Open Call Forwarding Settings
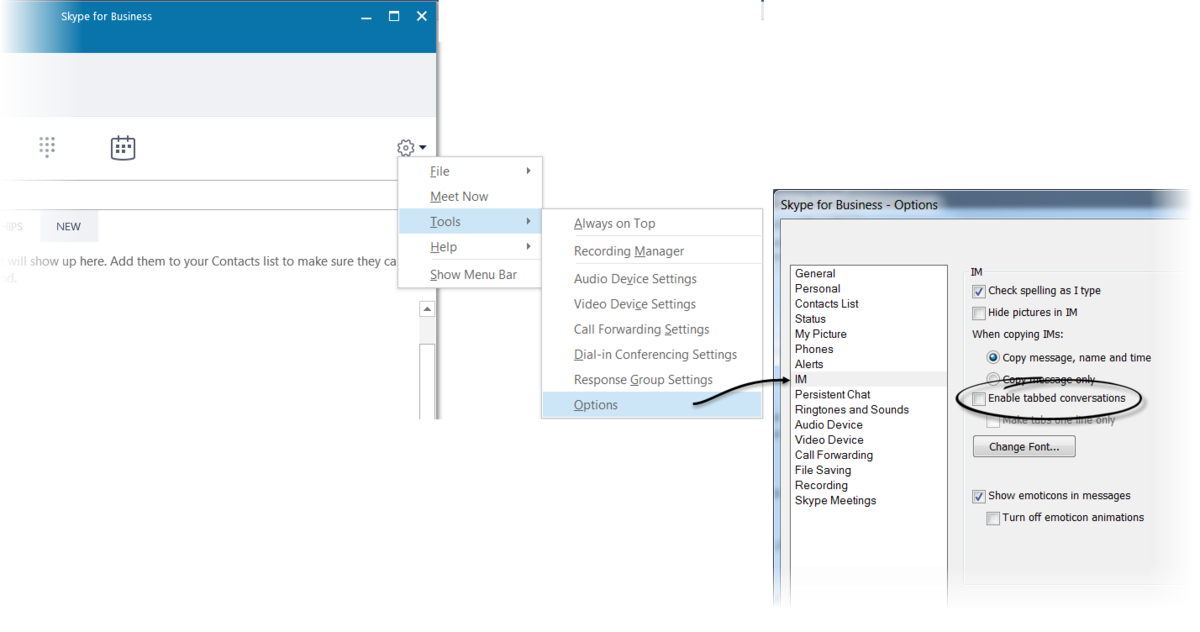This screenshot has width=1200, height=632. click(652, 329)
